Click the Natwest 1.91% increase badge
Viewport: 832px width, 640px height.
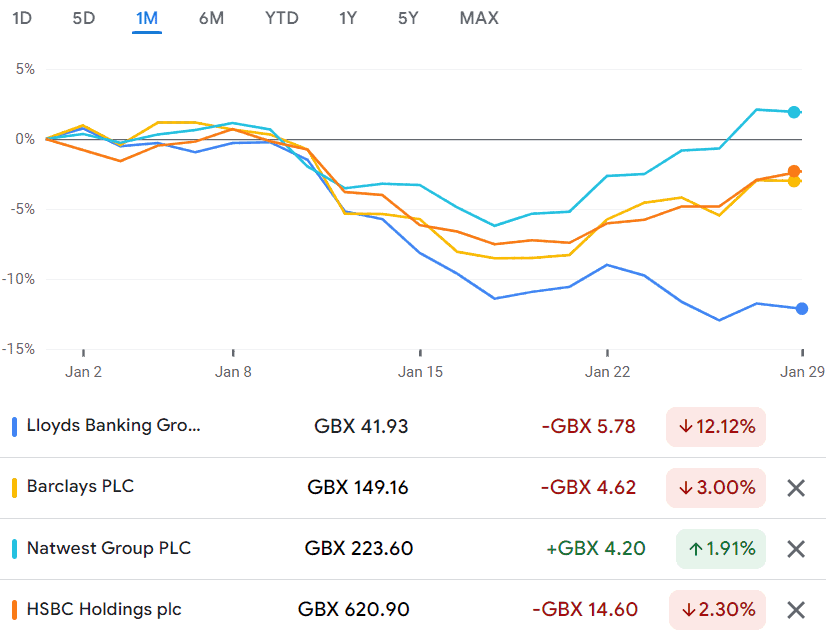pyautogui.click(x=720, y=549)
